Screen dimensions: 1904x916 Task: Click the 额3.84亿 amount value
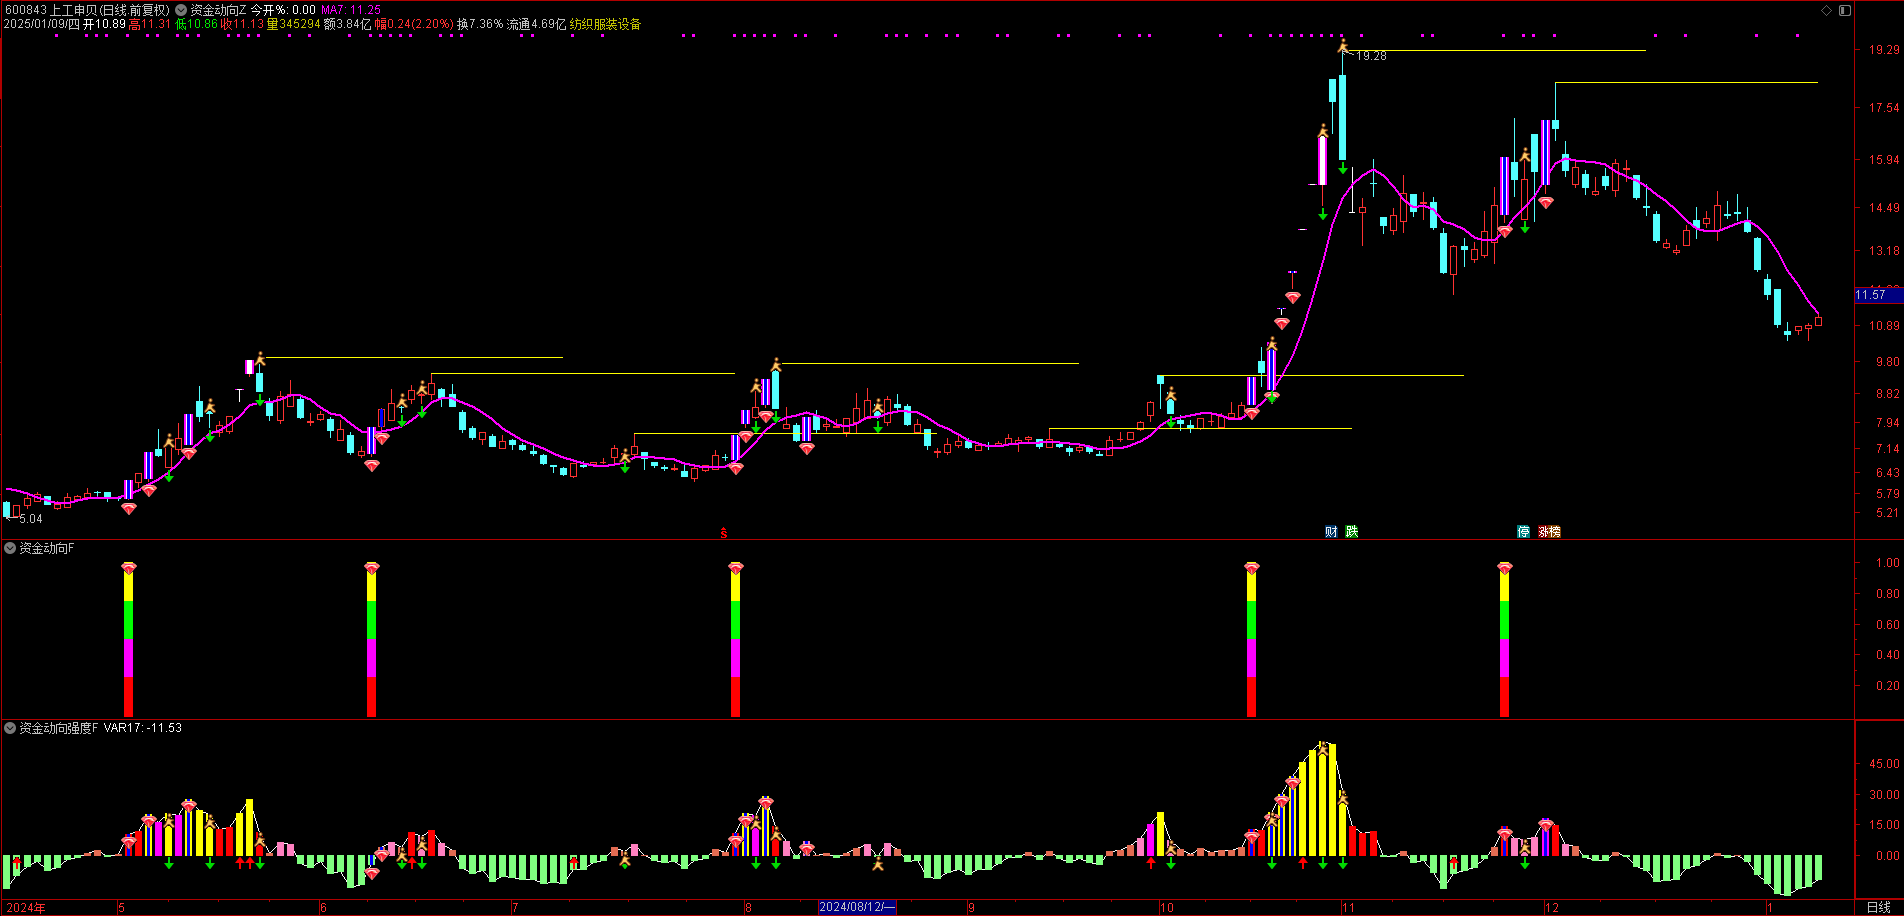pos(347,24)
